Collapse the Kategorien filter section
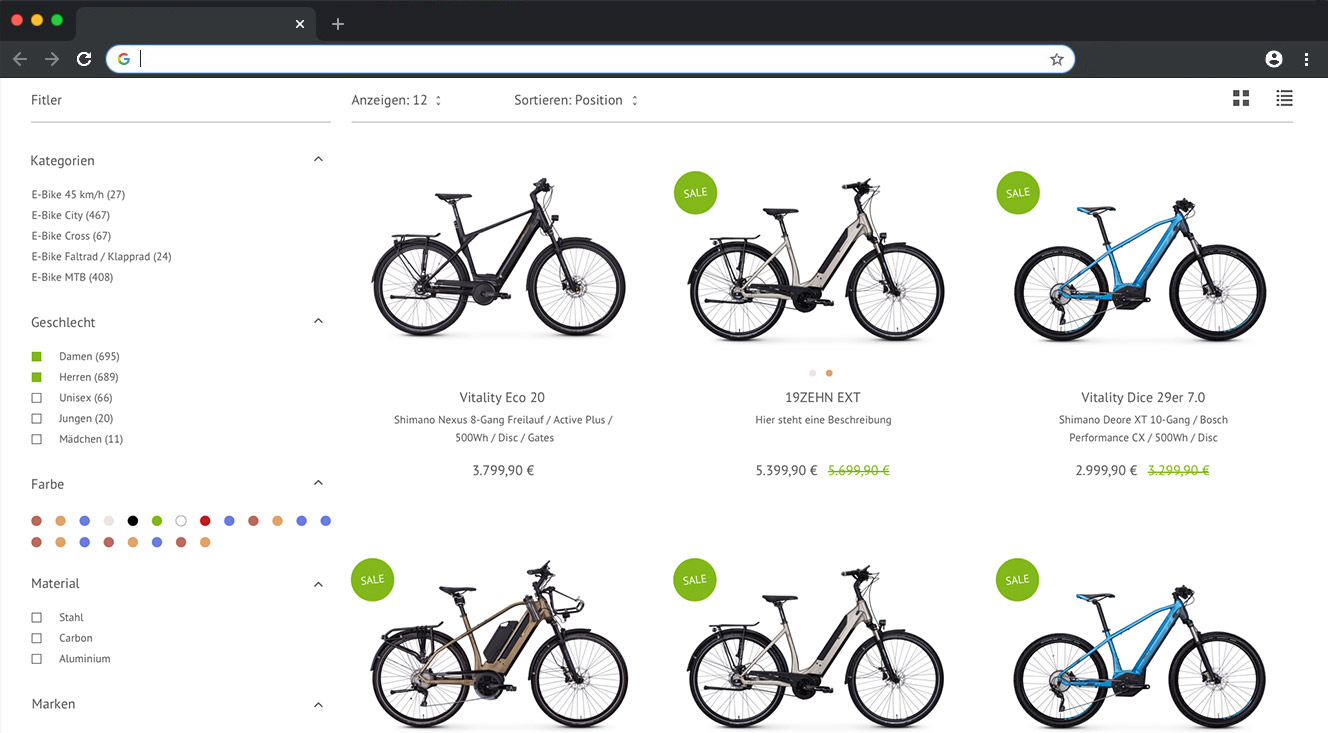 318,160
